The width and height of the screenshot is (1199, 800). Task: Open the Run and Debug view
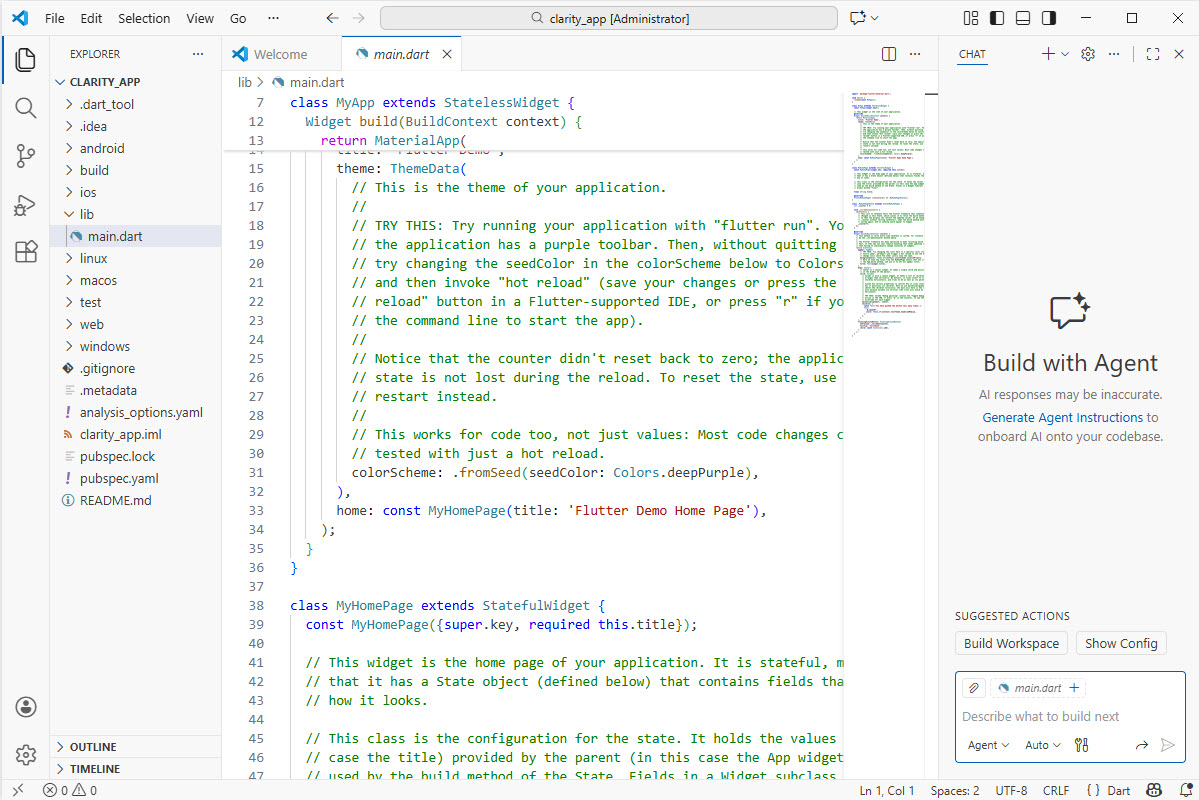tap(25, 205)
